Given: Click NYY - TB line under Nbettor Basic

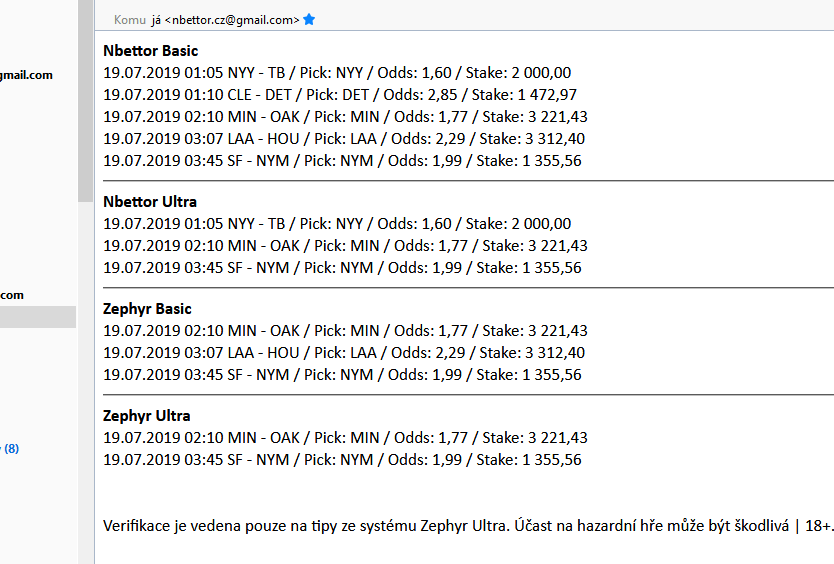Looking at the screenshot, I should [x=337, y=73].
